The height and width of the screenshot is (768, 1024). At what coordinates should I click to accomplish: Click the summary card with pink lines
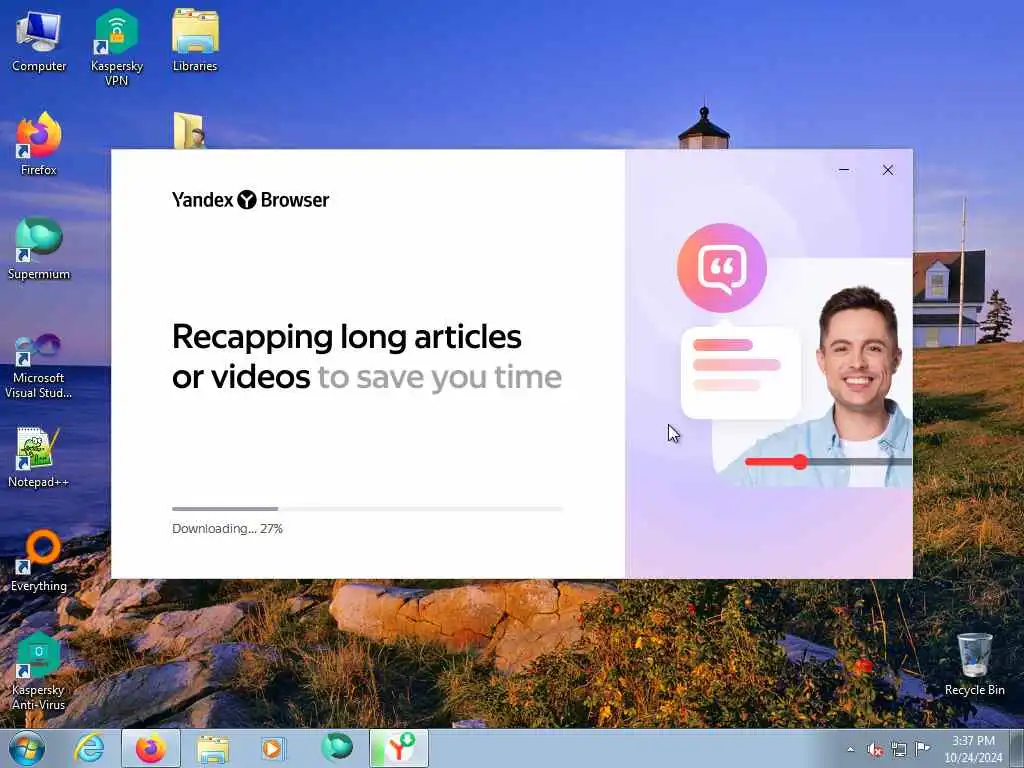pyautogui.click(x=741, y=372)
